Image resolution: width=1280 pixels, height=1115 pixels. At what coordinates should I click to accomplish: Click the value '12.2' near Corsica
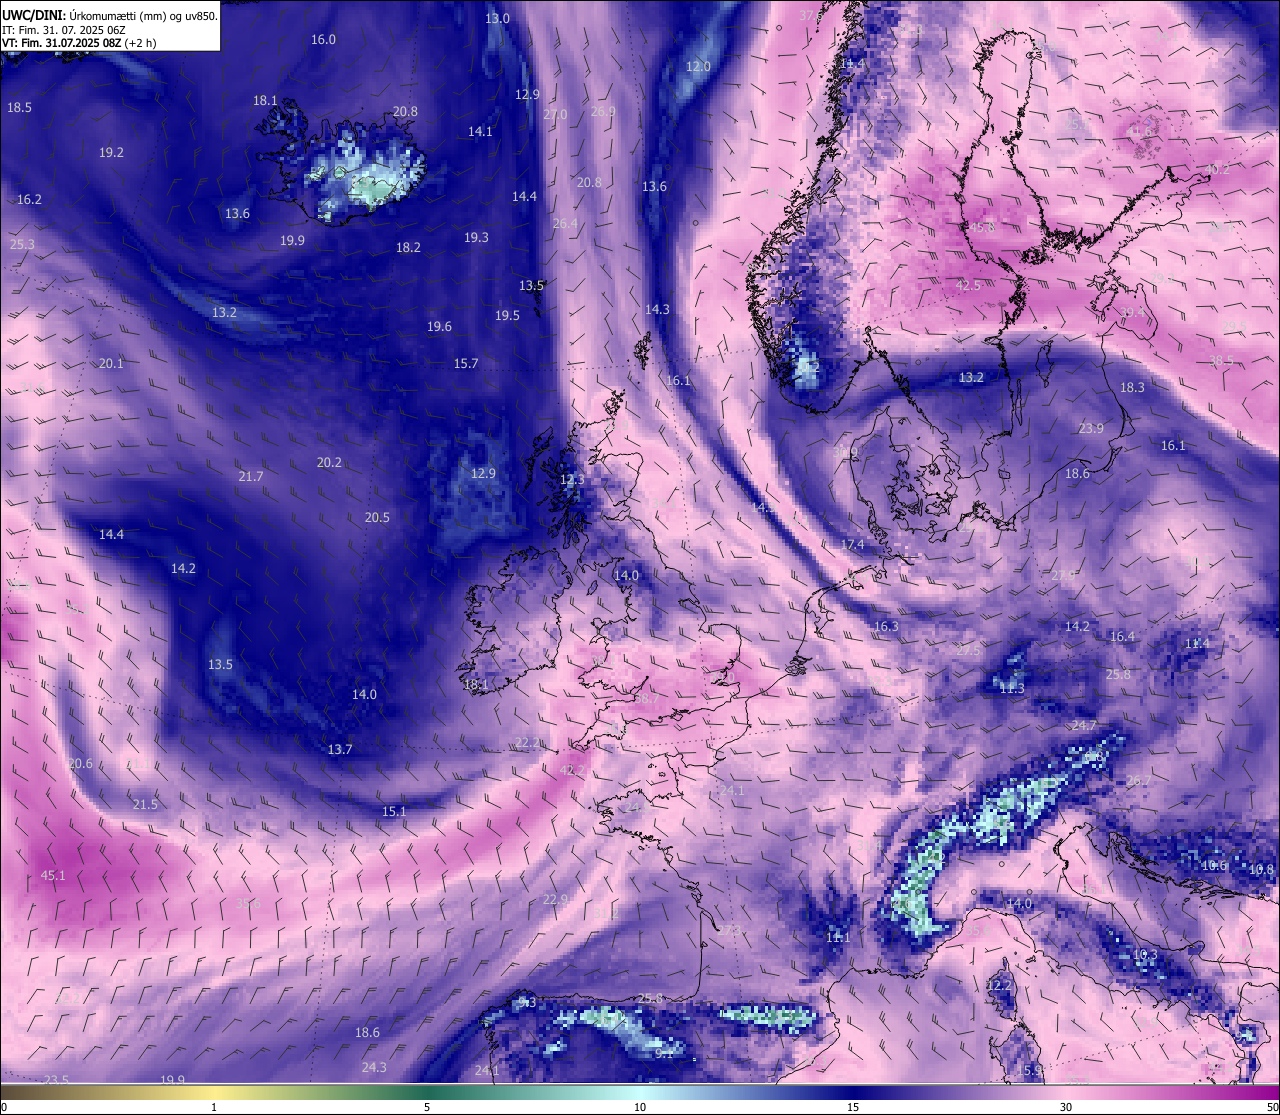click(999, 985)
